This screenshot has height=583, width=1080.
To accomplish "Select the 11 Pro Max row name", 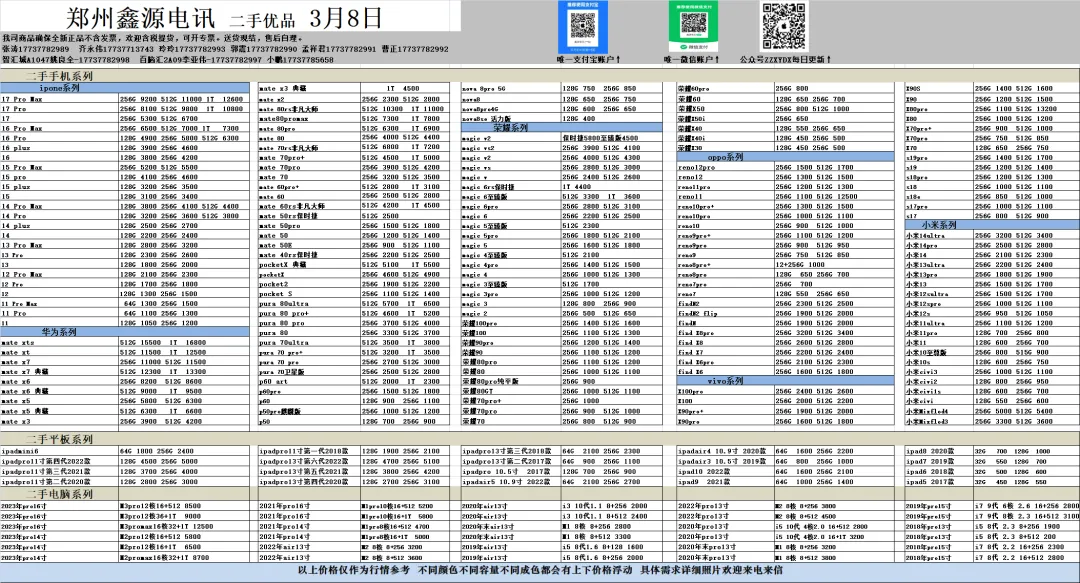I will tap(20, 304).
